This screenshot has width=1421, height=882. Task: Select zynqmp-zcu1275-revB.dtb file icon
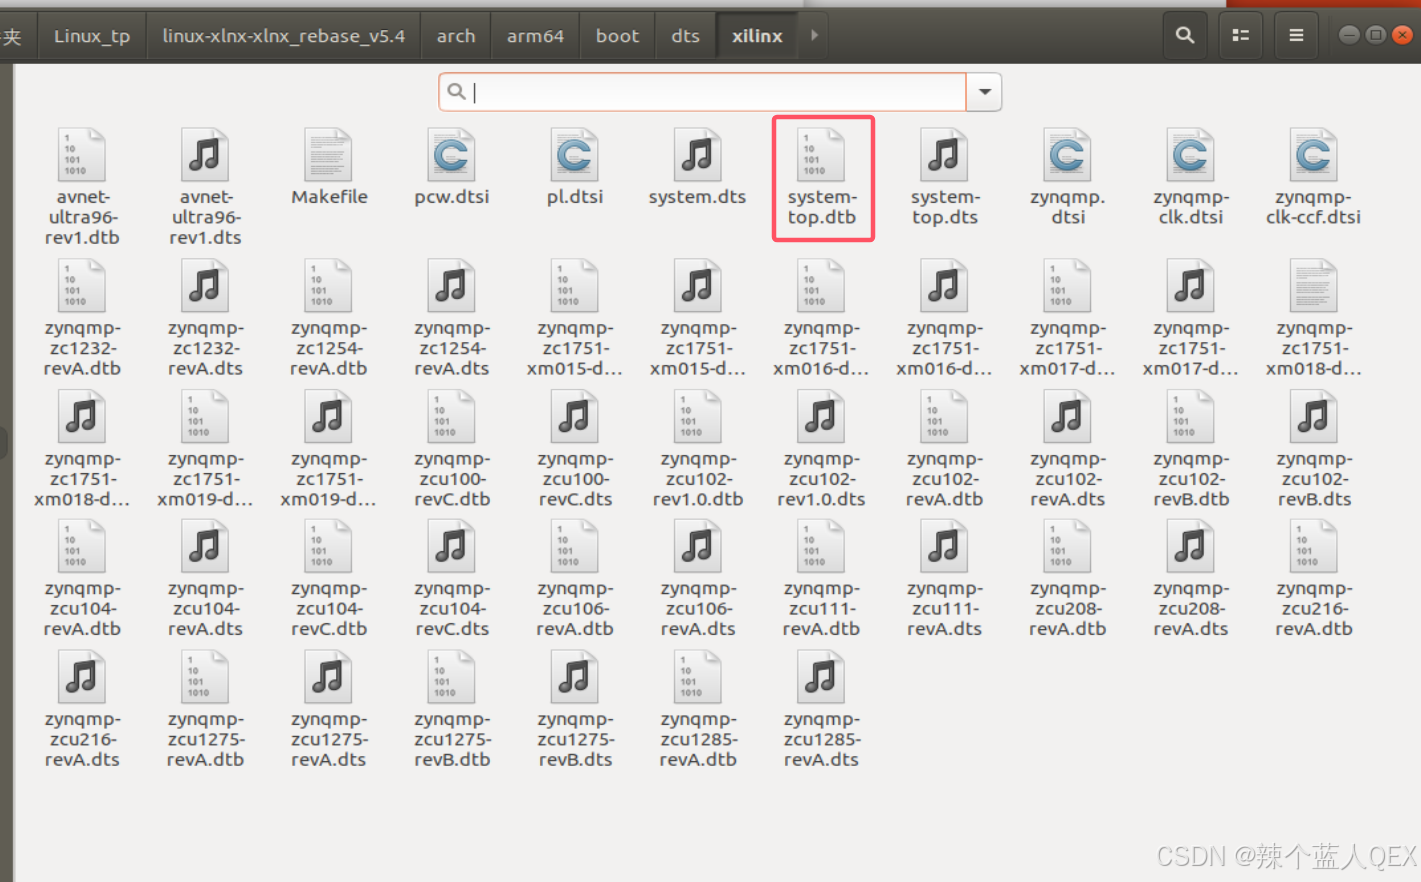click(x=452, y=677)
